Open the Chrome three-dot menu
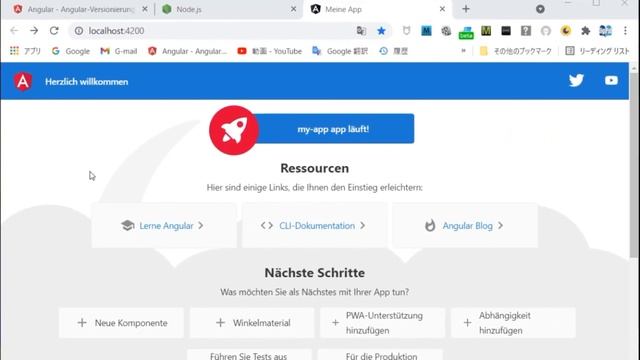 [625, 31]
